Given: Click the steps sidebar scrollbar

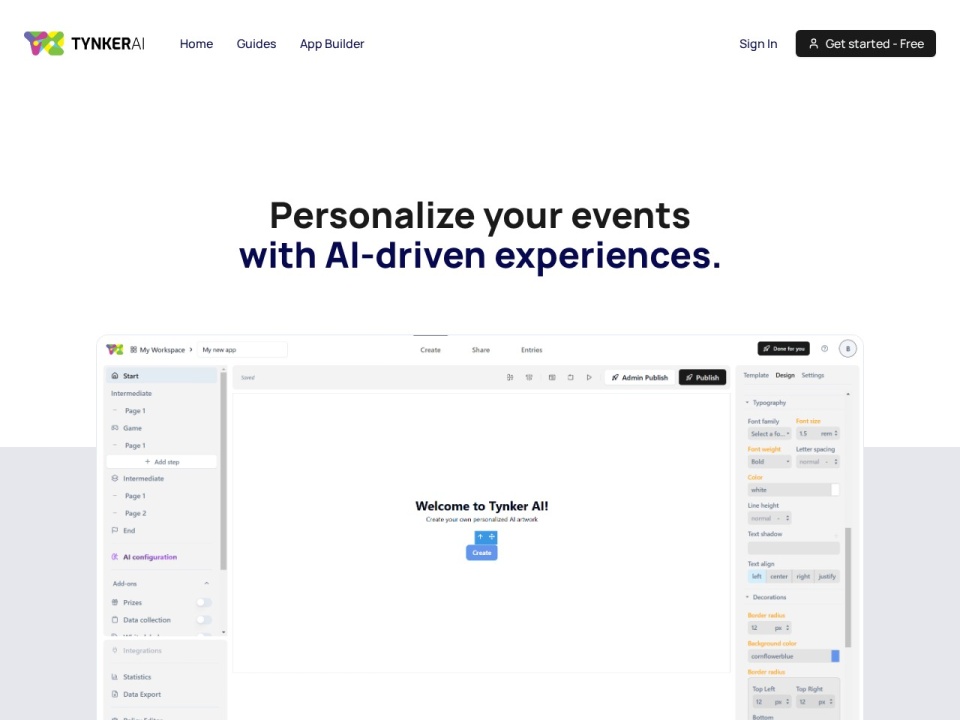Looking at the screenshot, I should (x=223, y=471).
